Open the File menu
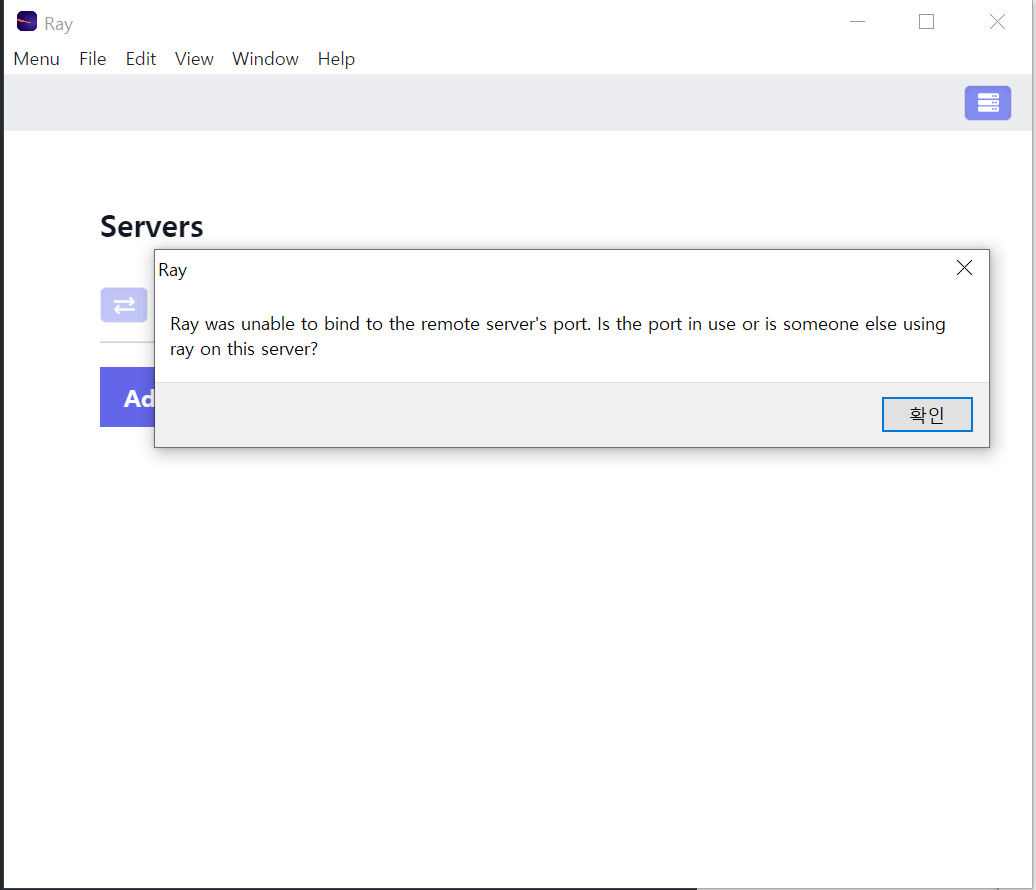 click(x=92, y=59)
